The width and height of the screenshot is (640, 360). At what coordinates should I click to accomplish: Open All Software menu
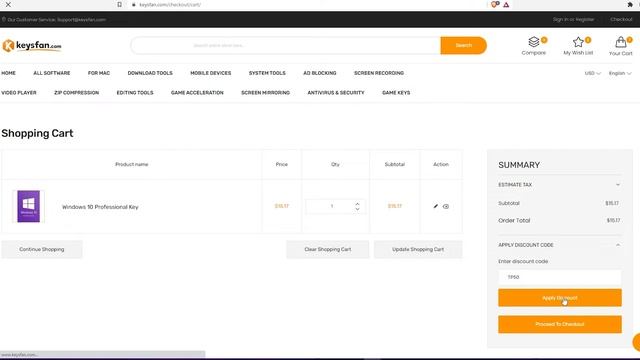point(52,73)
